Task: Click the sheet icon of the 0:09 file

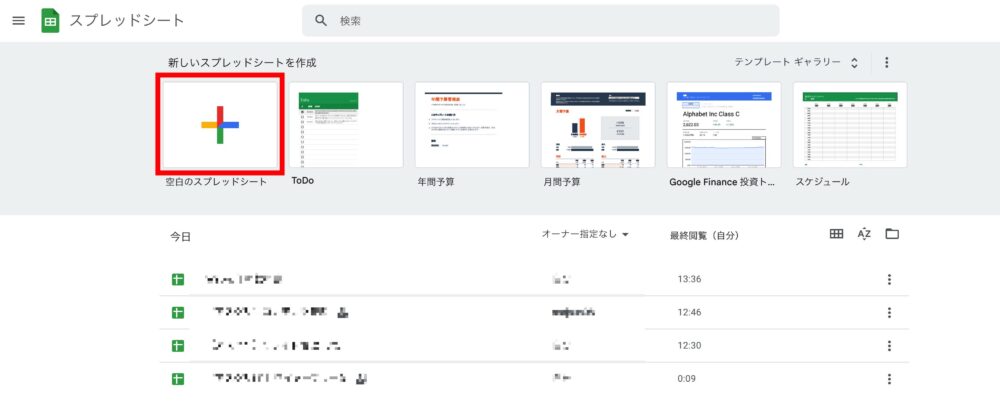Action: (178, 379)
